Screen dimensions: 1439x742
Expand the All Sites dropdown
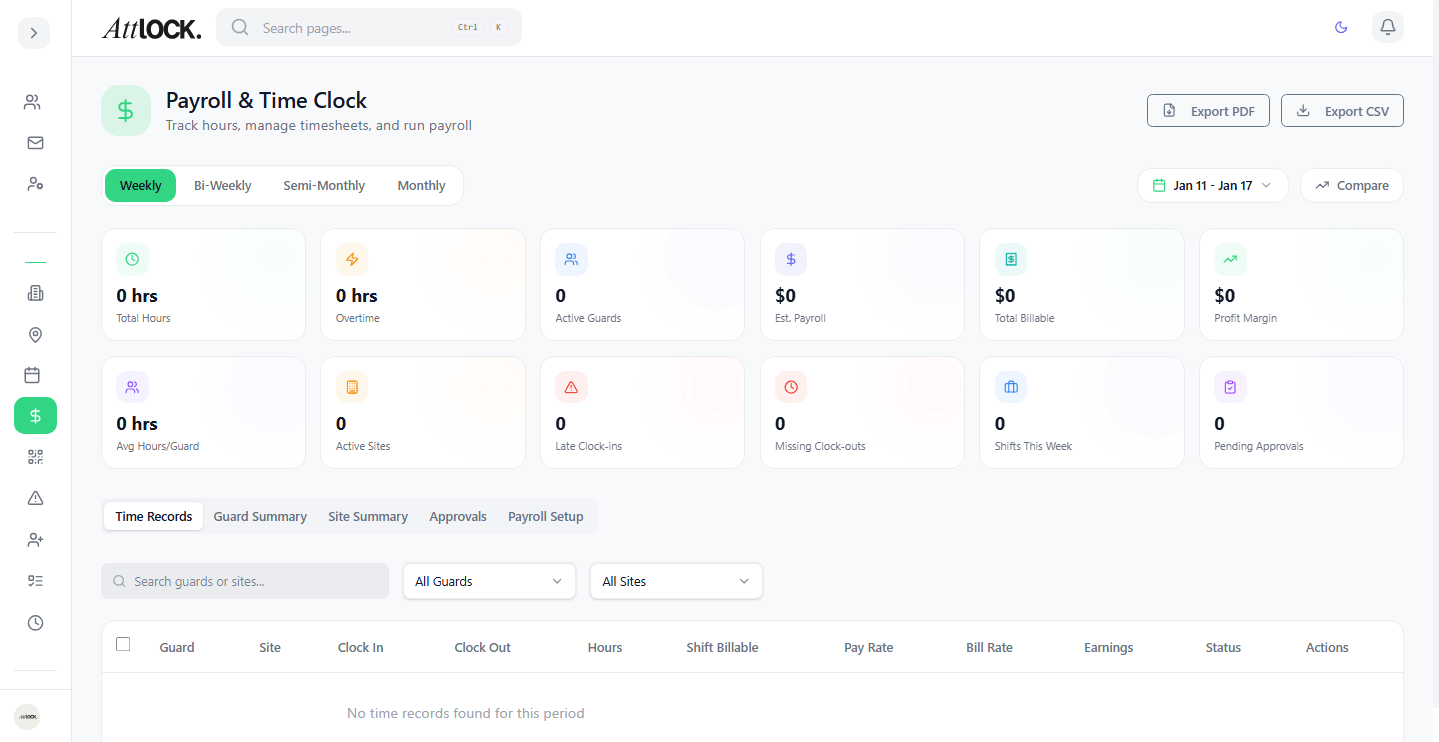coord(676,581)
